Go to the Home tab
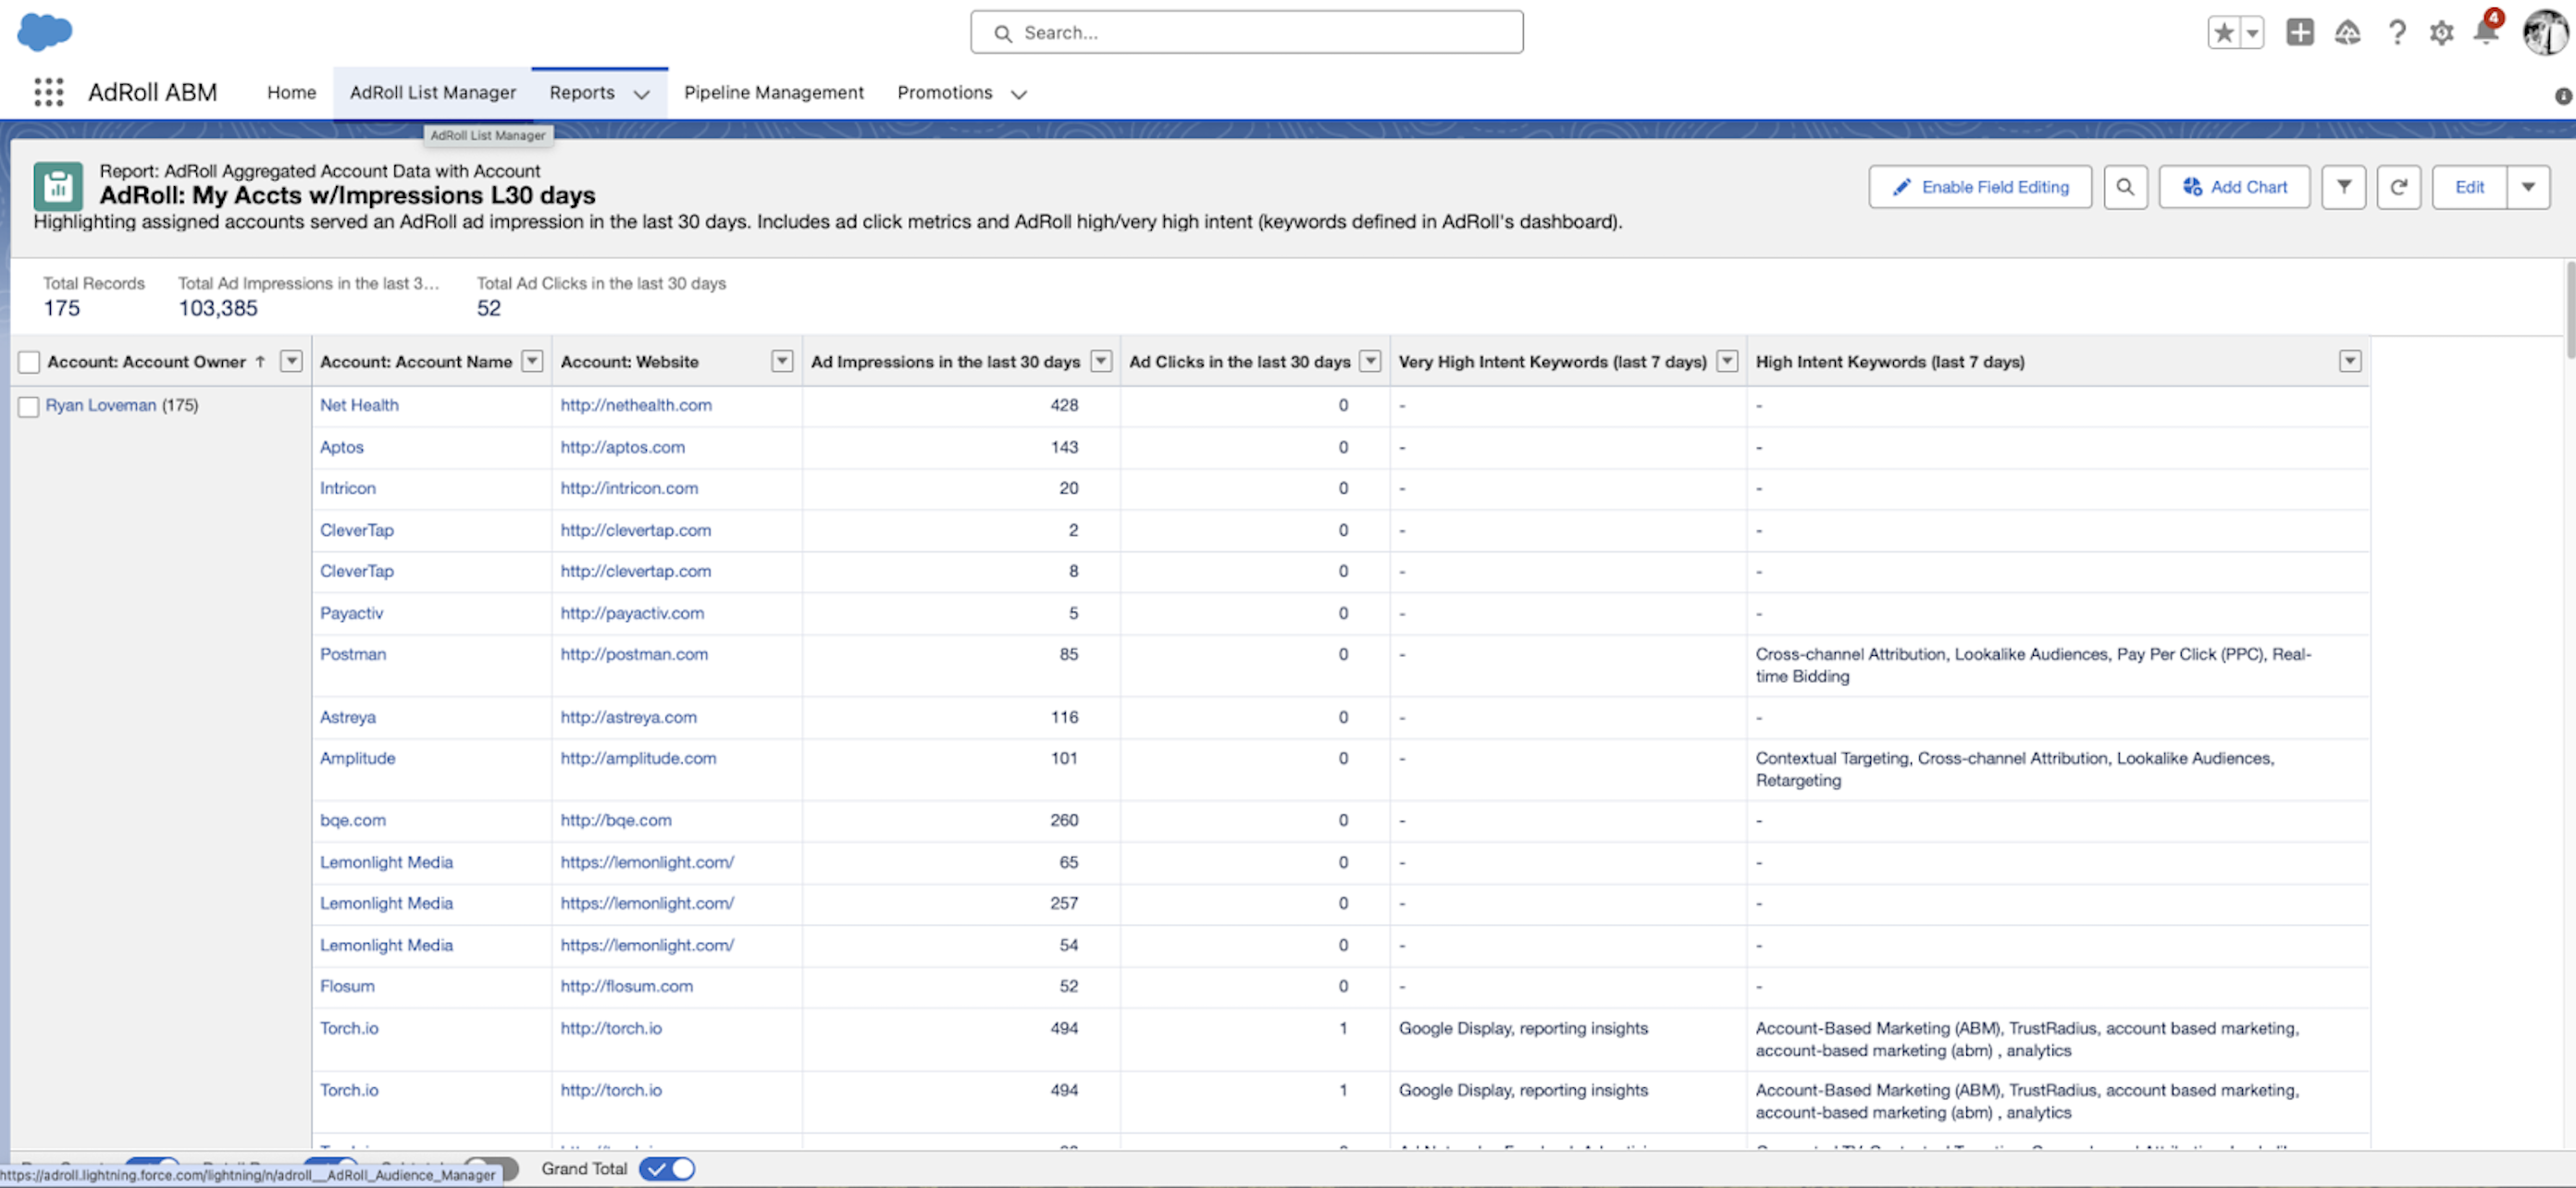Screen dimensions: 2576x1188 point(291,92)
